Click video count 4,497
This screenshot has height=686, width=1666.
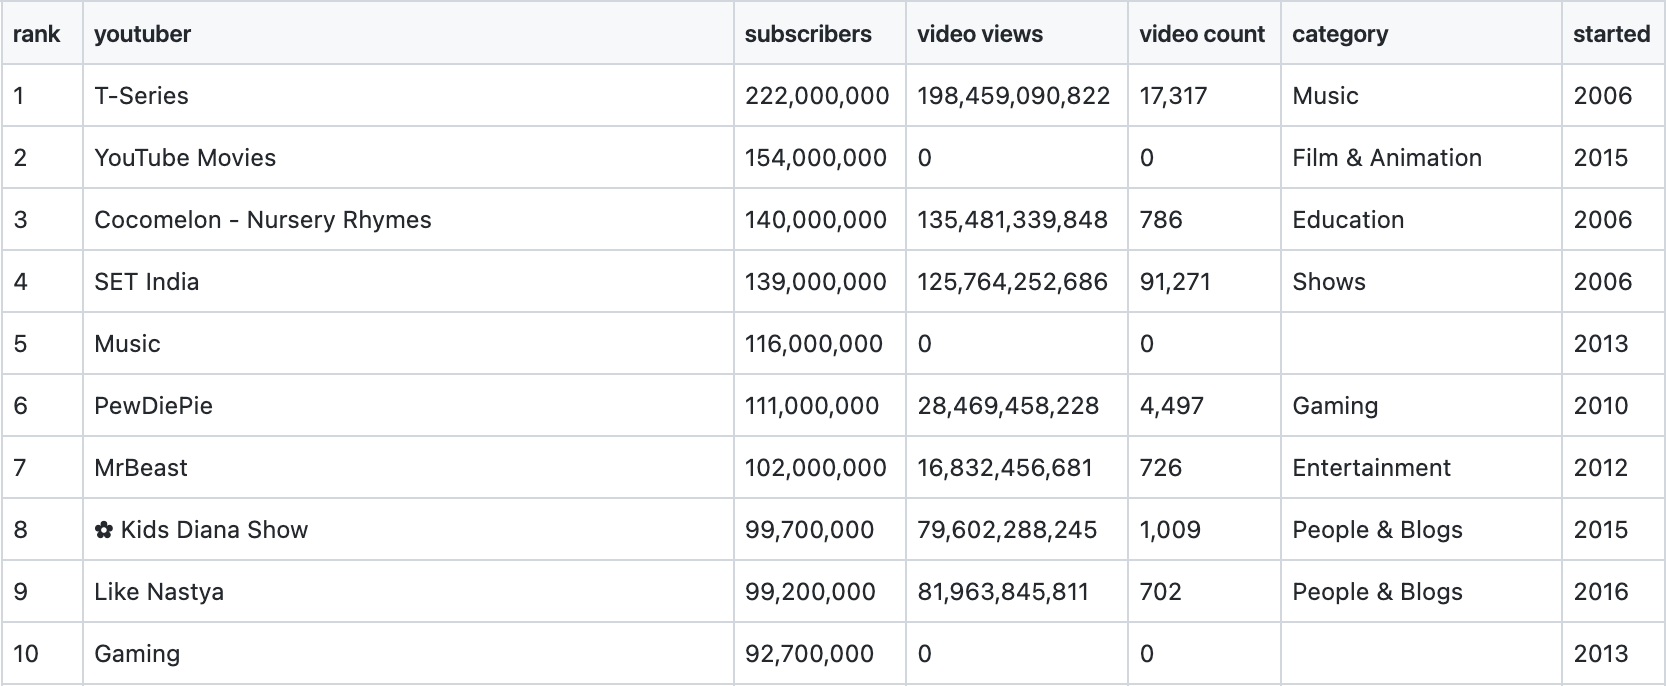pos(1172,406)
